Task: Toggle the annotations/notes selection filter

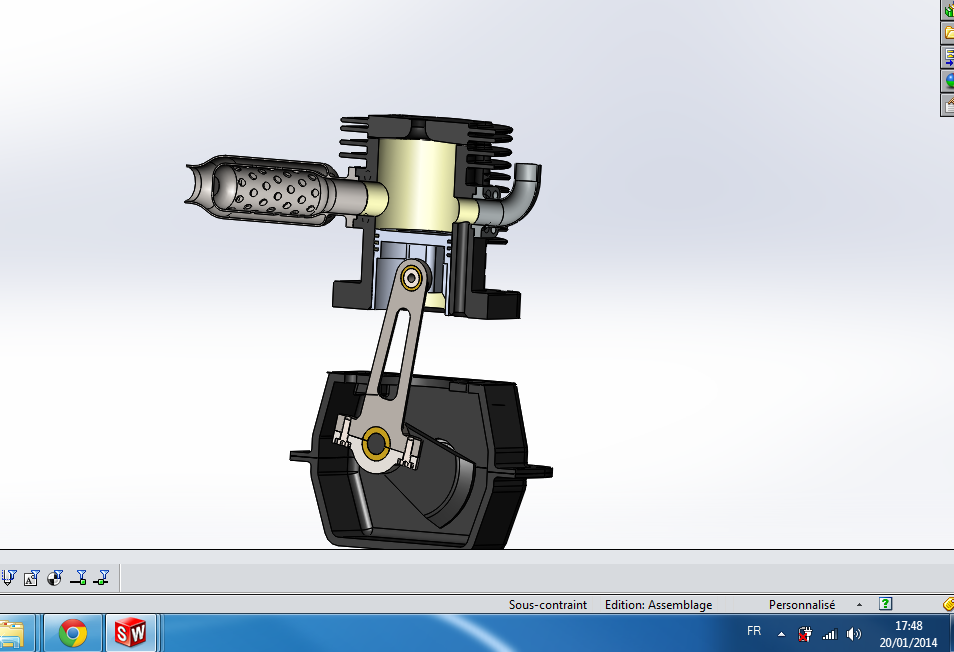Action: (x=31, y=577)
